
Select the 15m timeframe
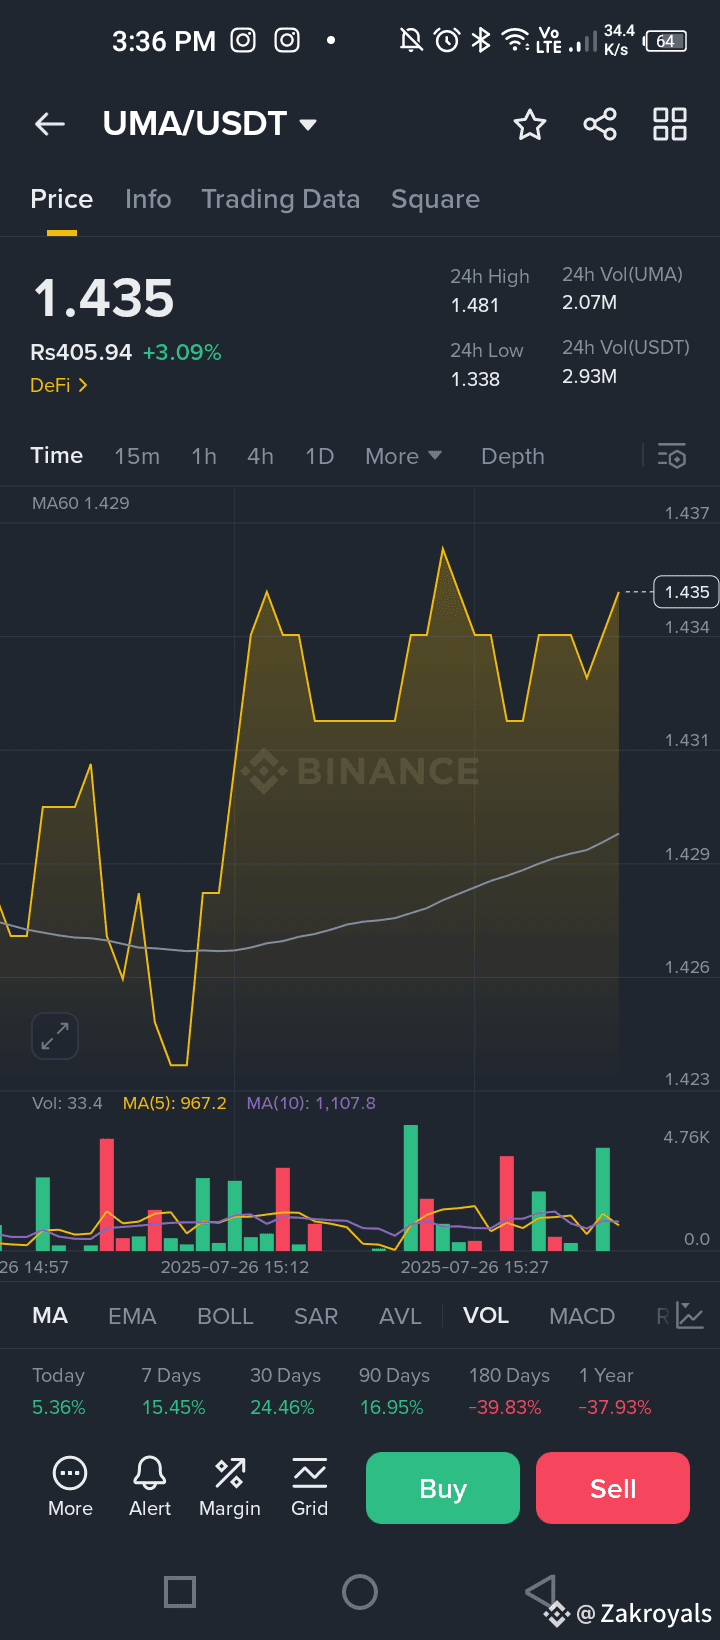pos(137,456)
